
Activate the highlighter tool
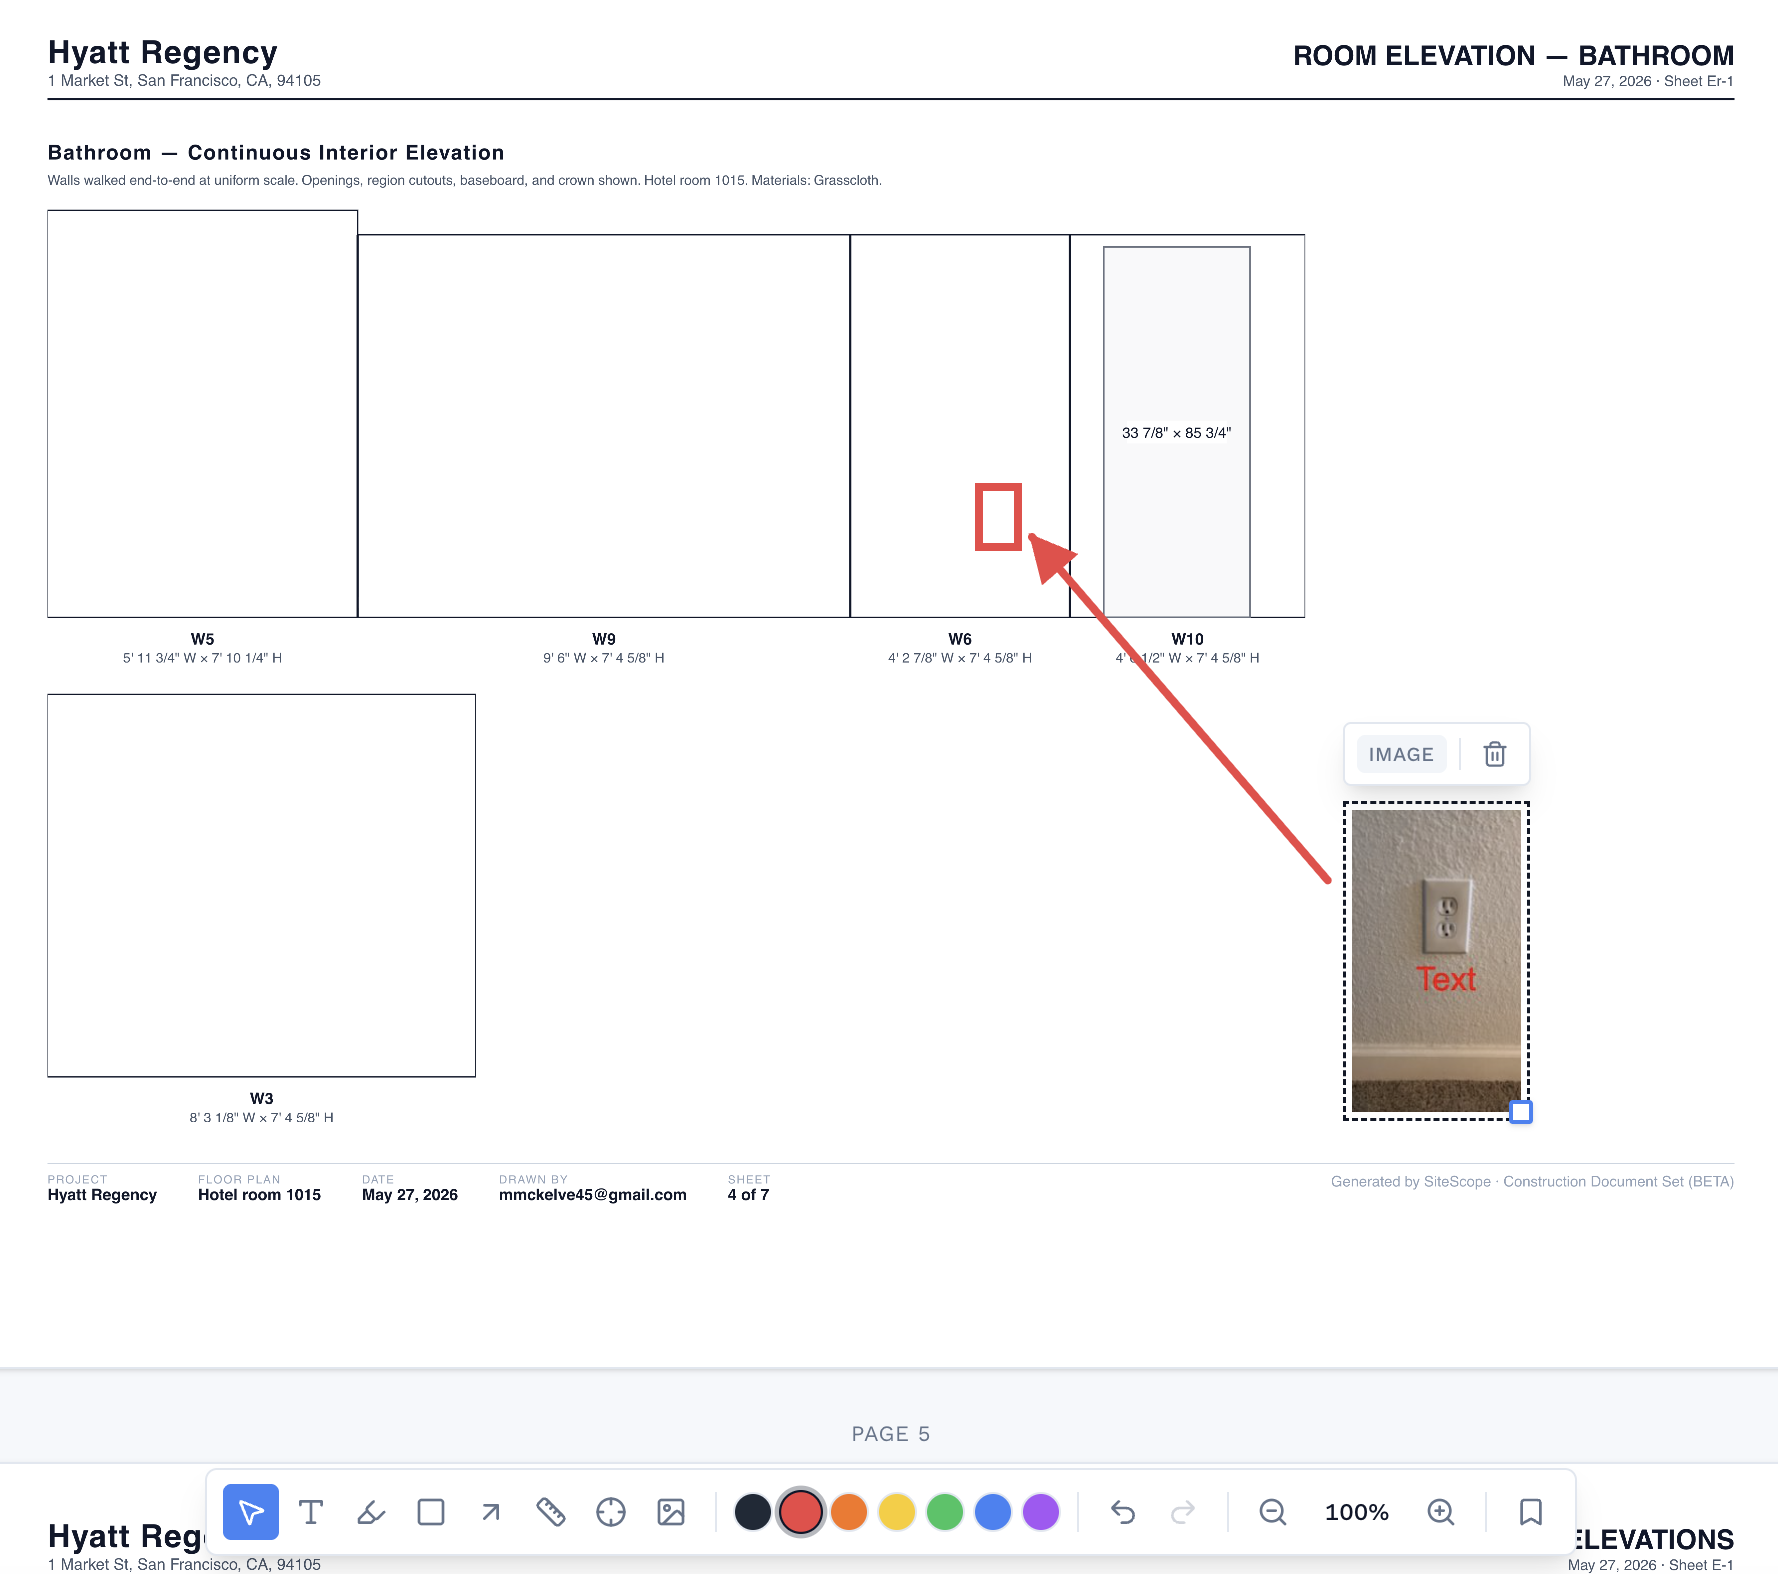pos(371,1512)
